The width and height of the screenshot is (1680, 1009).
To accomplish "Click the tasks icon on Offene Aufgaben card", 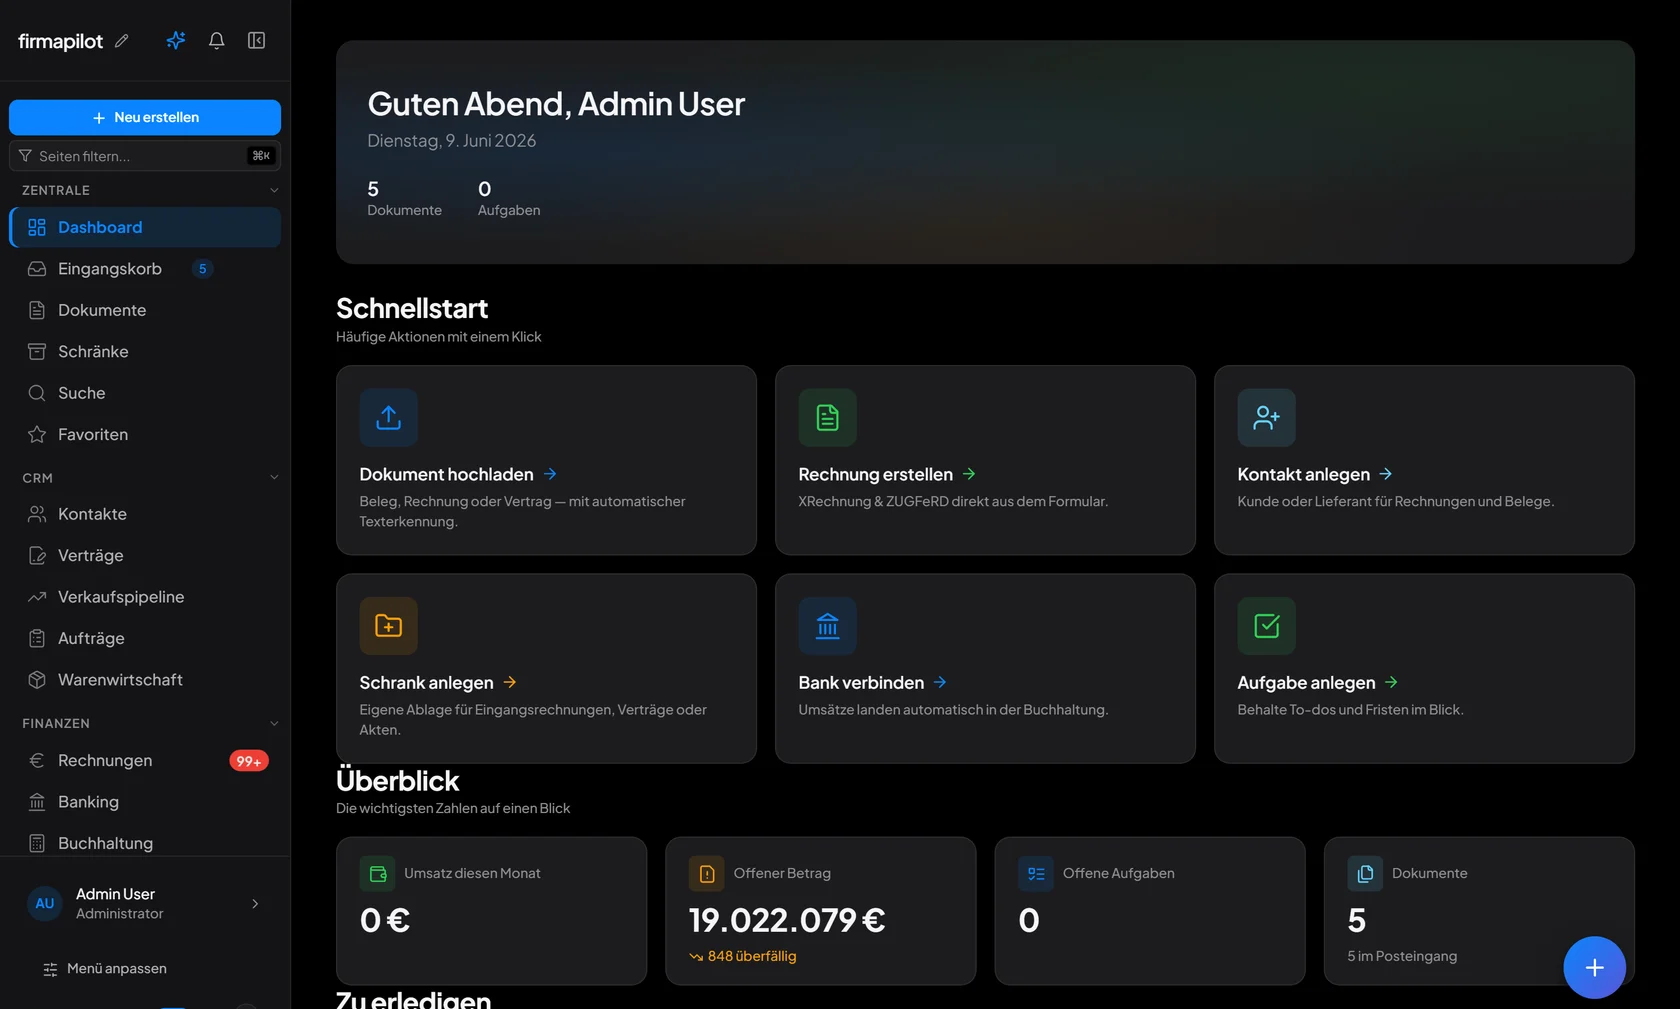I will (x=1036, y=874).
